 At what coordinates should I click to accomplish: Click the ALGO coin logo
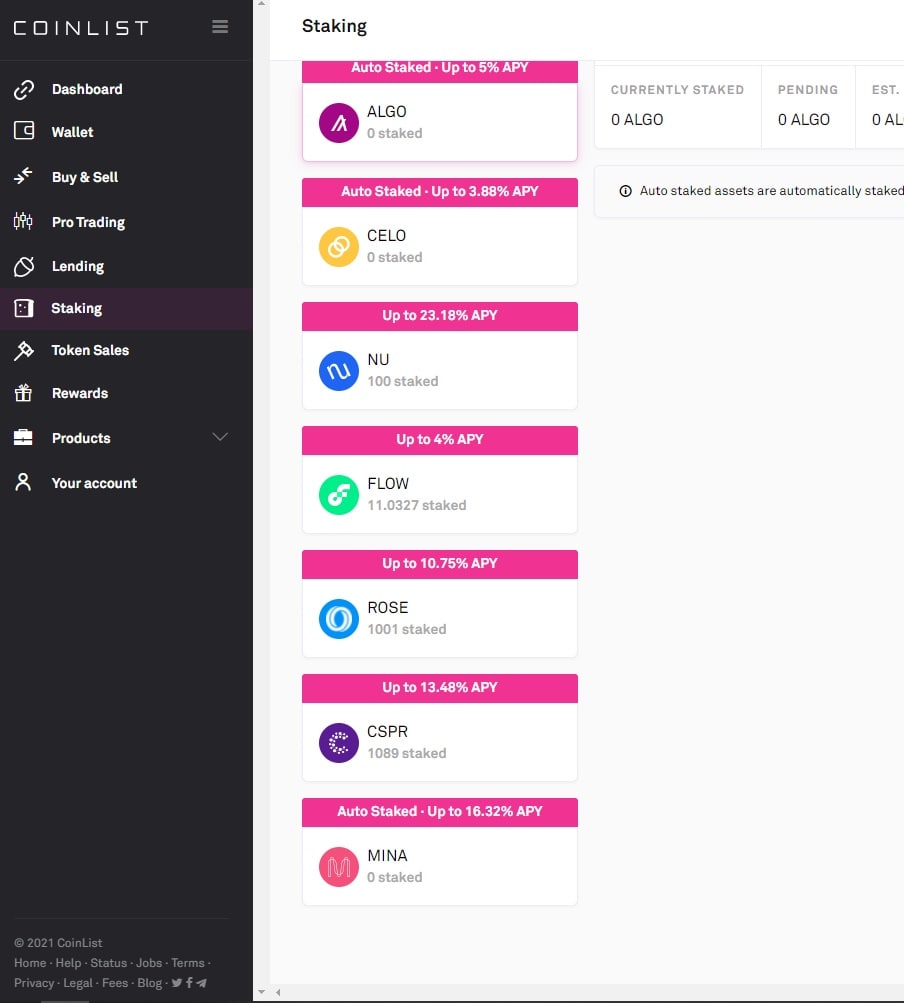[338, 123]
